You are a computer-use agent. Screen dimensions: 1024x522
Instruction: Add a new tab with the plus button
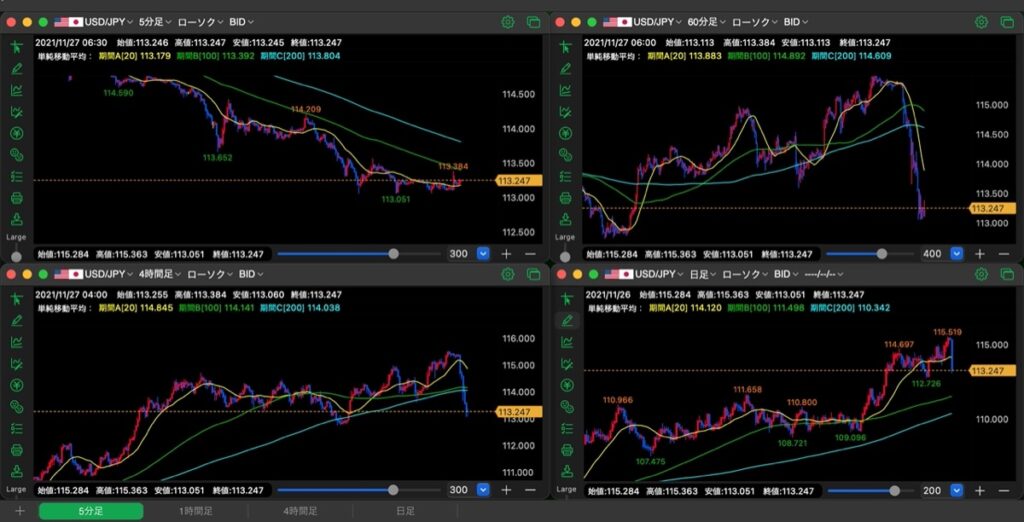coord(19,511)
